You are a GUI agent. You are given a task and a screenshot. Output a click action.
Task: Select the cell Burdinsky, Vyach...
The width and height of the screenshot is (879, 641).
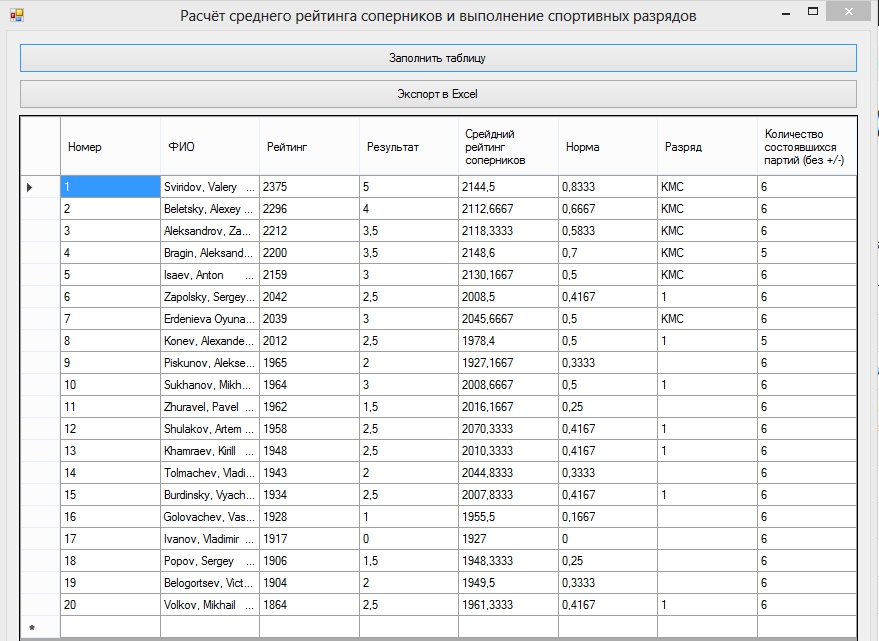click(x=210, y=495)
